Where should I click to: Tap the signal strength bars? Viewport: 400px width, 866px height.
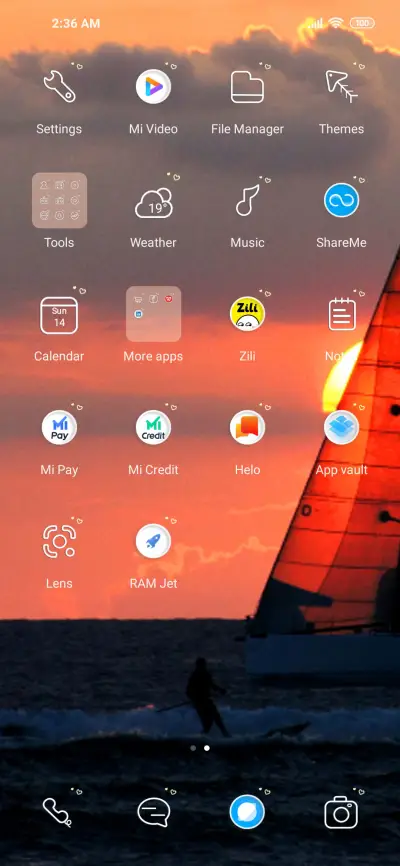tap(316, 23)
